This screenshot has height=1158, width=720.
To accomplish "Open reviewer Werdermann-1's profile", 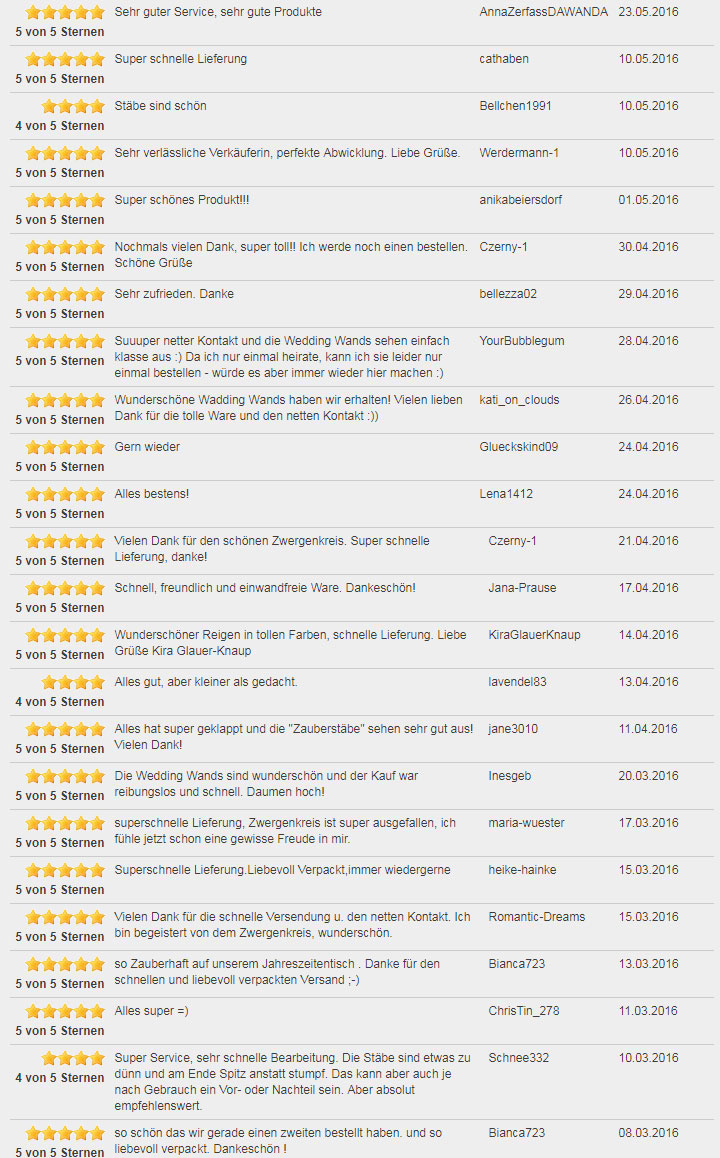I will click(x=518, y=153).
